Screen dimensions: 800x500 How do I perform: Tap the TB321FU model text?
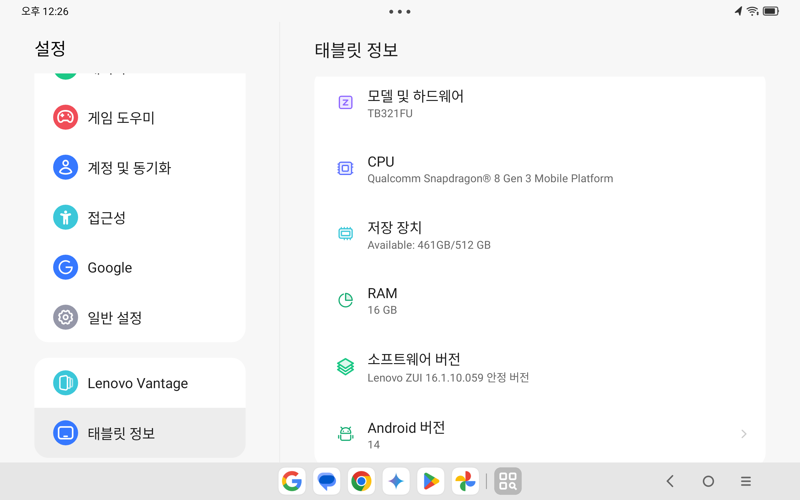pyautogui.click(x=390, y=113)
